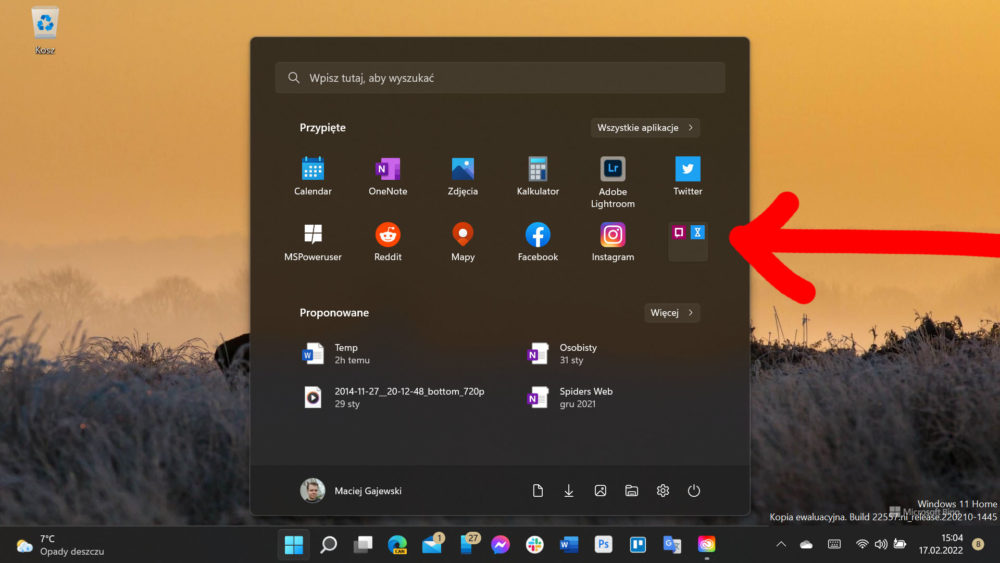Click OneDrive cloud tray icon
The width and height of the screenshot is (1000, 563).
pyautogui.click(x=807, y=545)
